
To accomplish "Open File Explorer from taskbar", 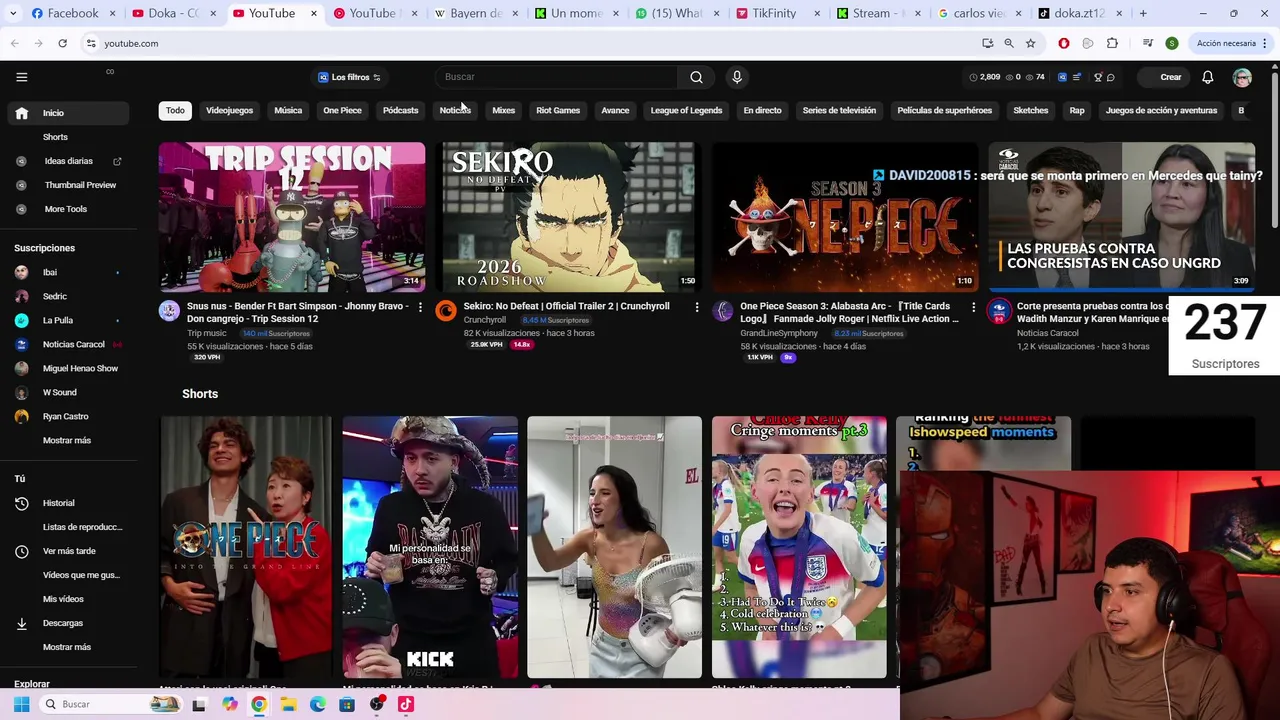I will click(x=288, y=704).
